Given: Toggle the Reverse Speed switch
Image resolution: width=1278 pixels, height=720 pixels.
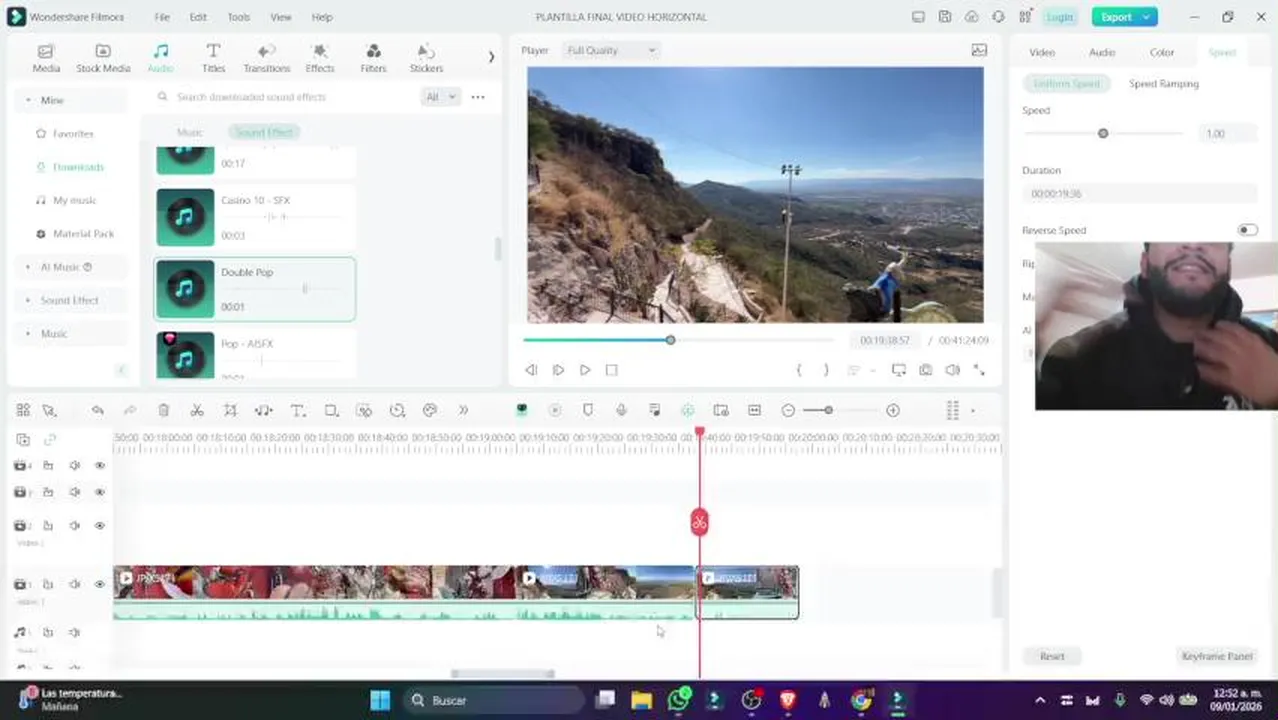Looking at the screenshot, I should [1247, 230].
